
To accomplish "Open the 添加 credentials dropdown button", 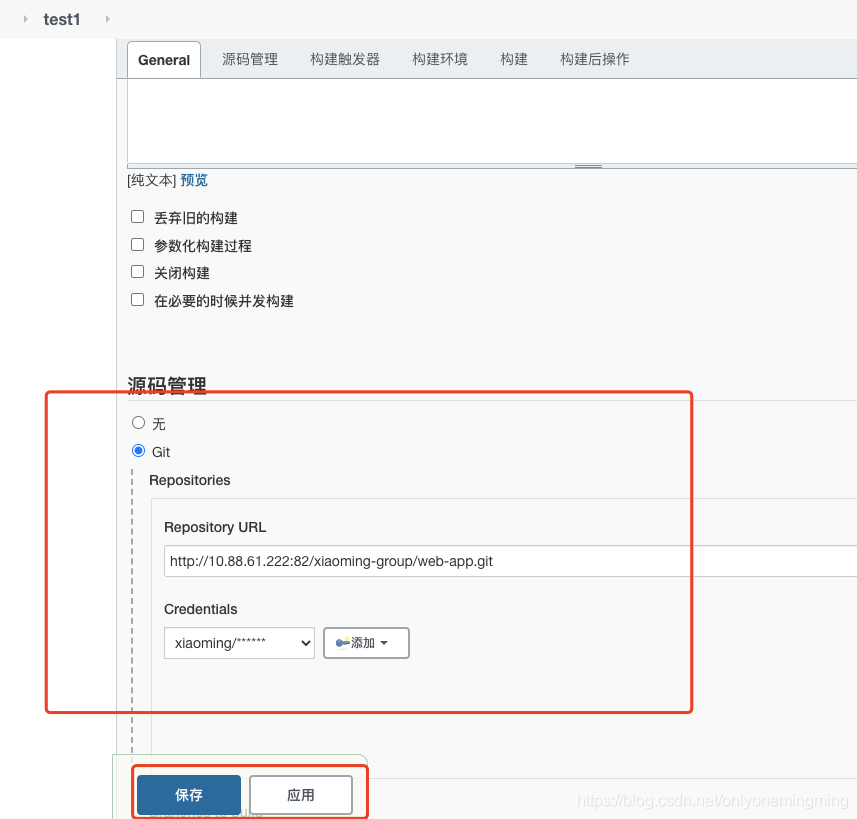I will [366, 643].
